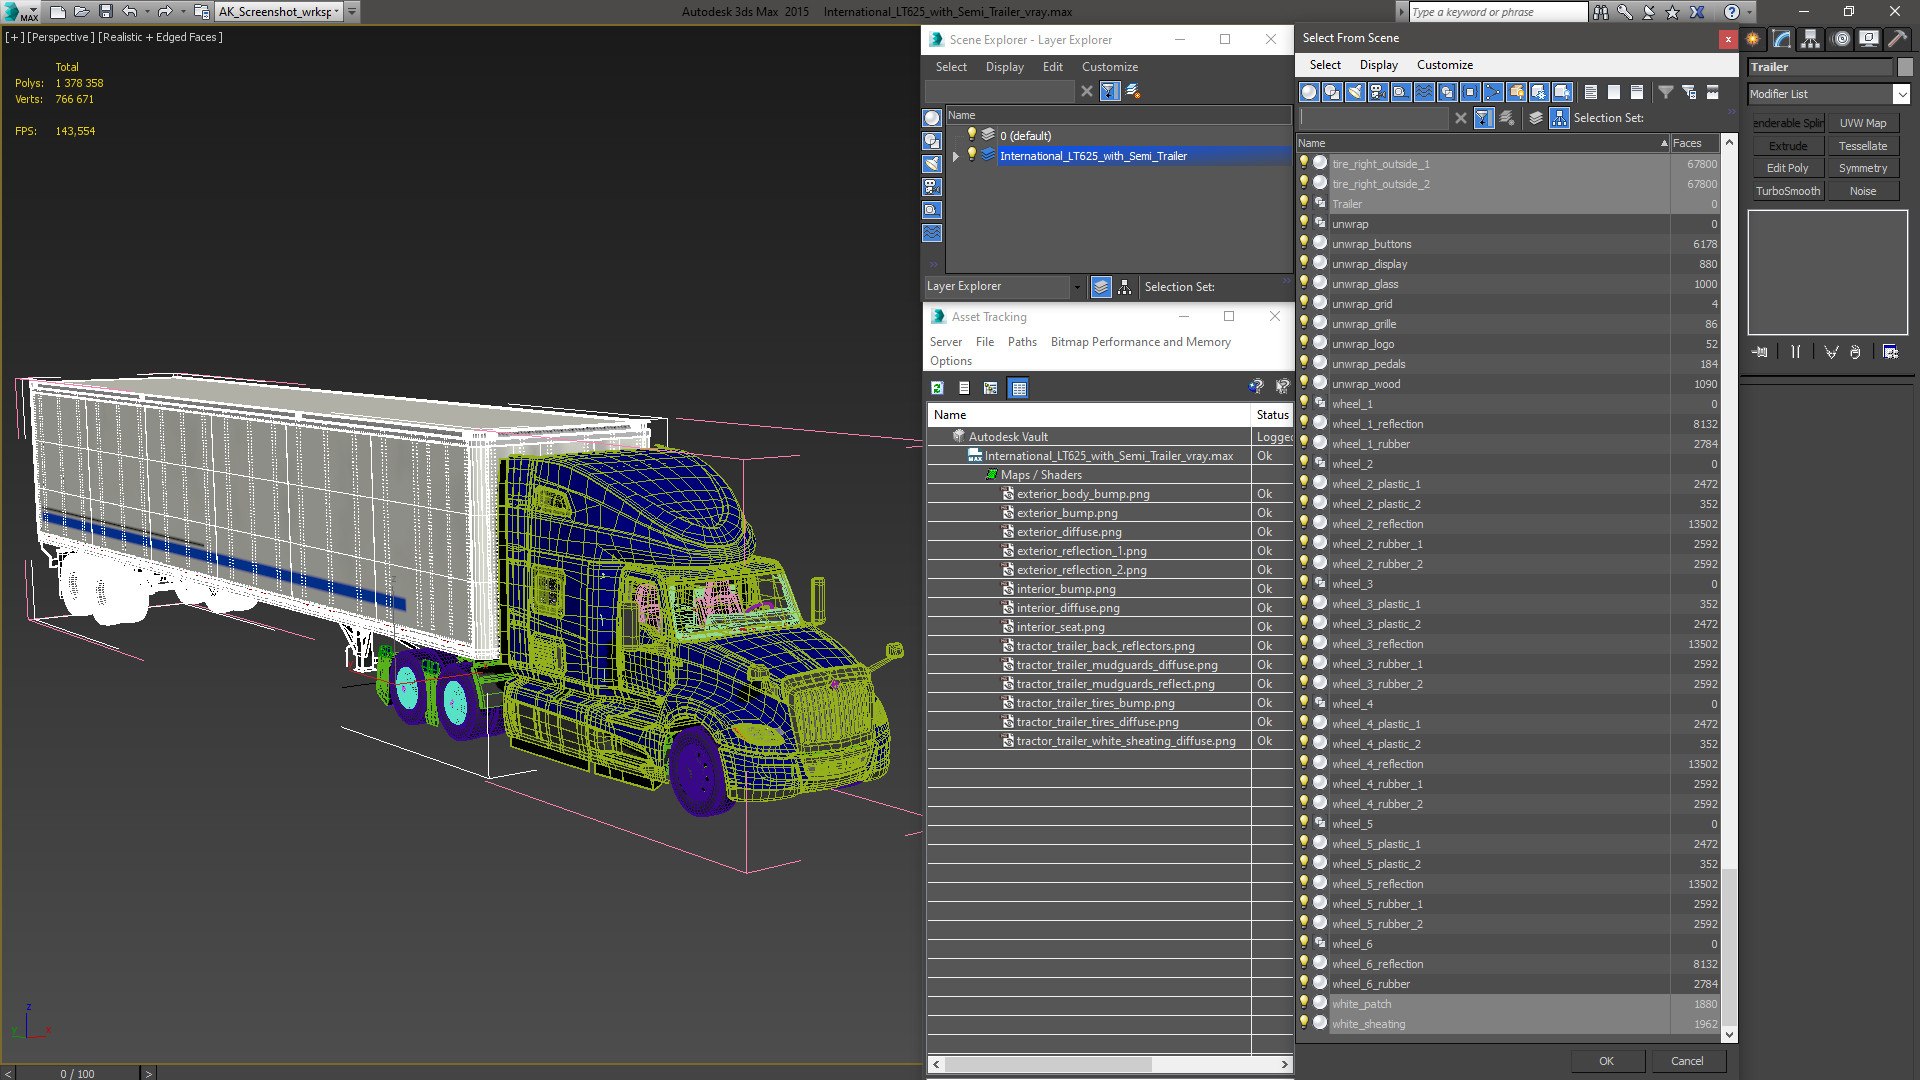The height and width of the screenshot is (1080, 1920).
Task: Click Open file folder icon in top toolbar
Action: coord(82,12)
